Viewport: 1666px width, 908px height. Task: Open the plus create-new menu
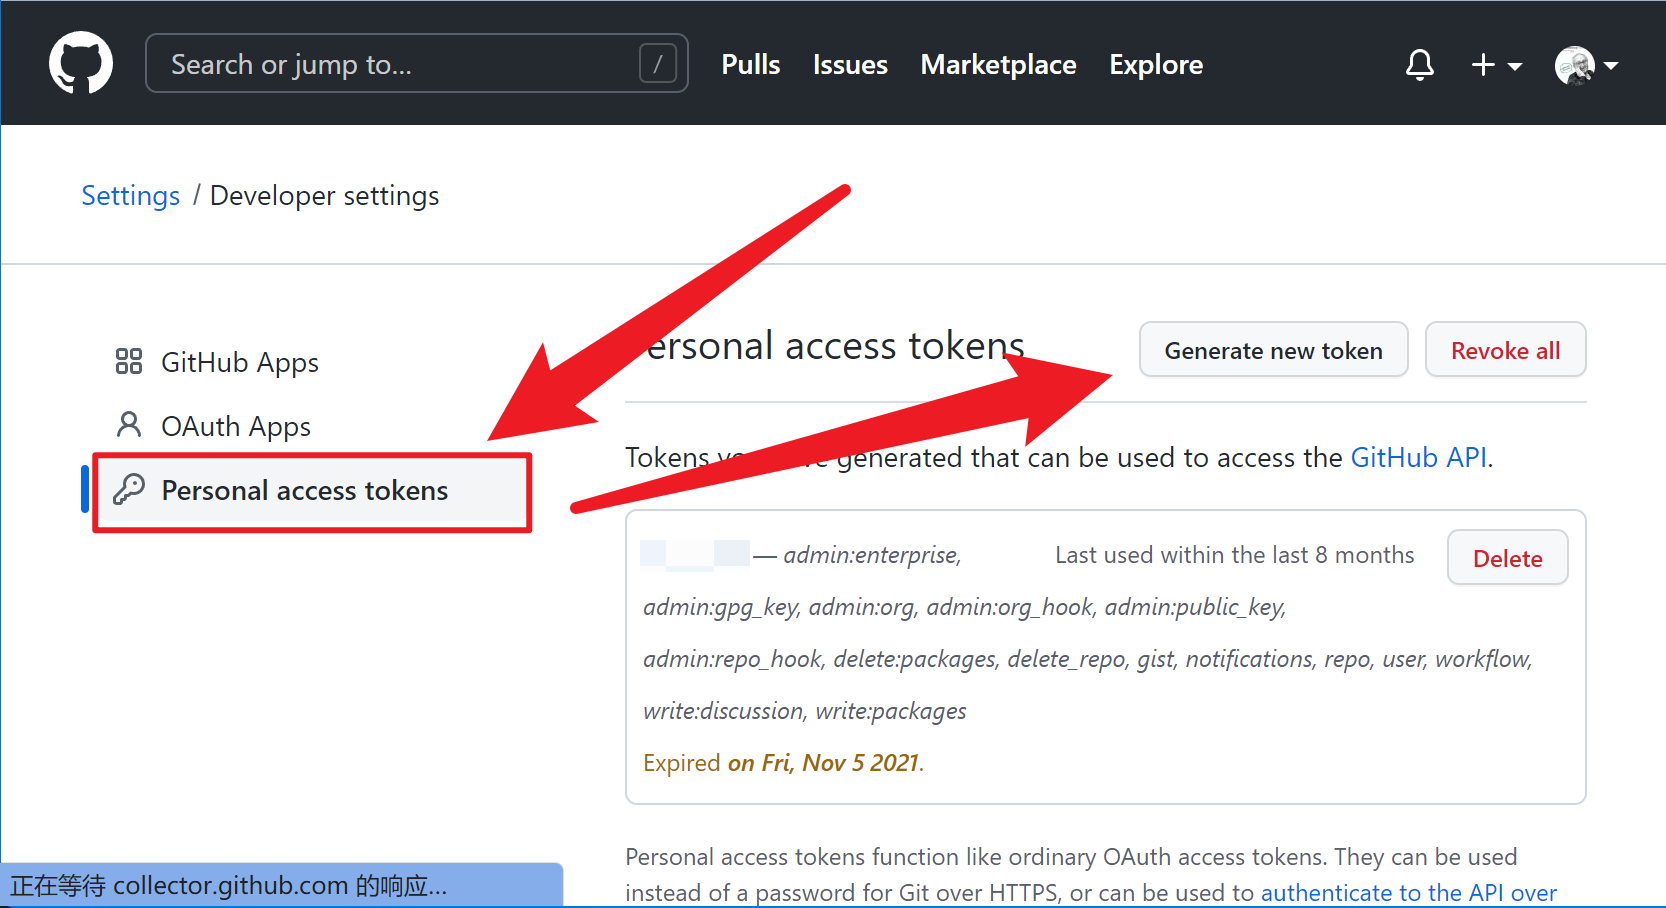tap(1496, 65)
